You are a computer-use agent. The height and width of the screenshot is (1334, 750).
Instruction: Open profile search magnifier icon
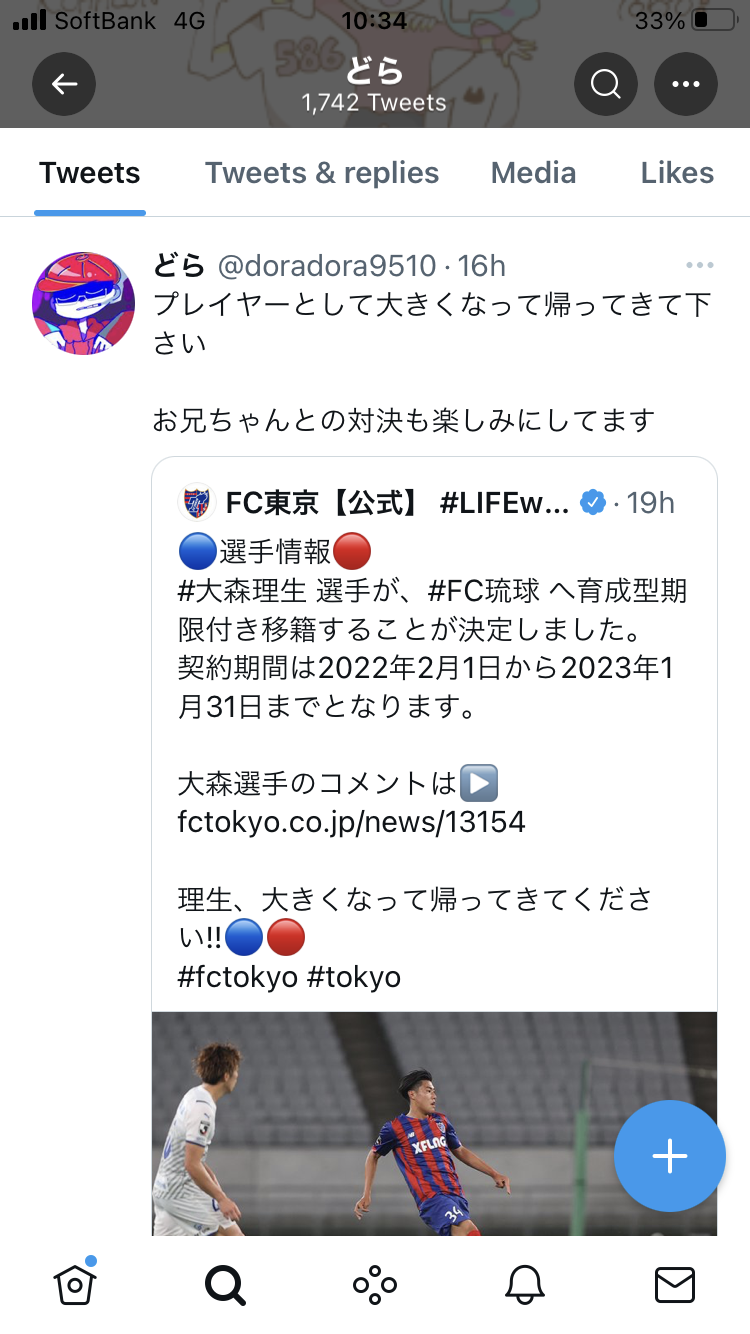click(606, 84)
